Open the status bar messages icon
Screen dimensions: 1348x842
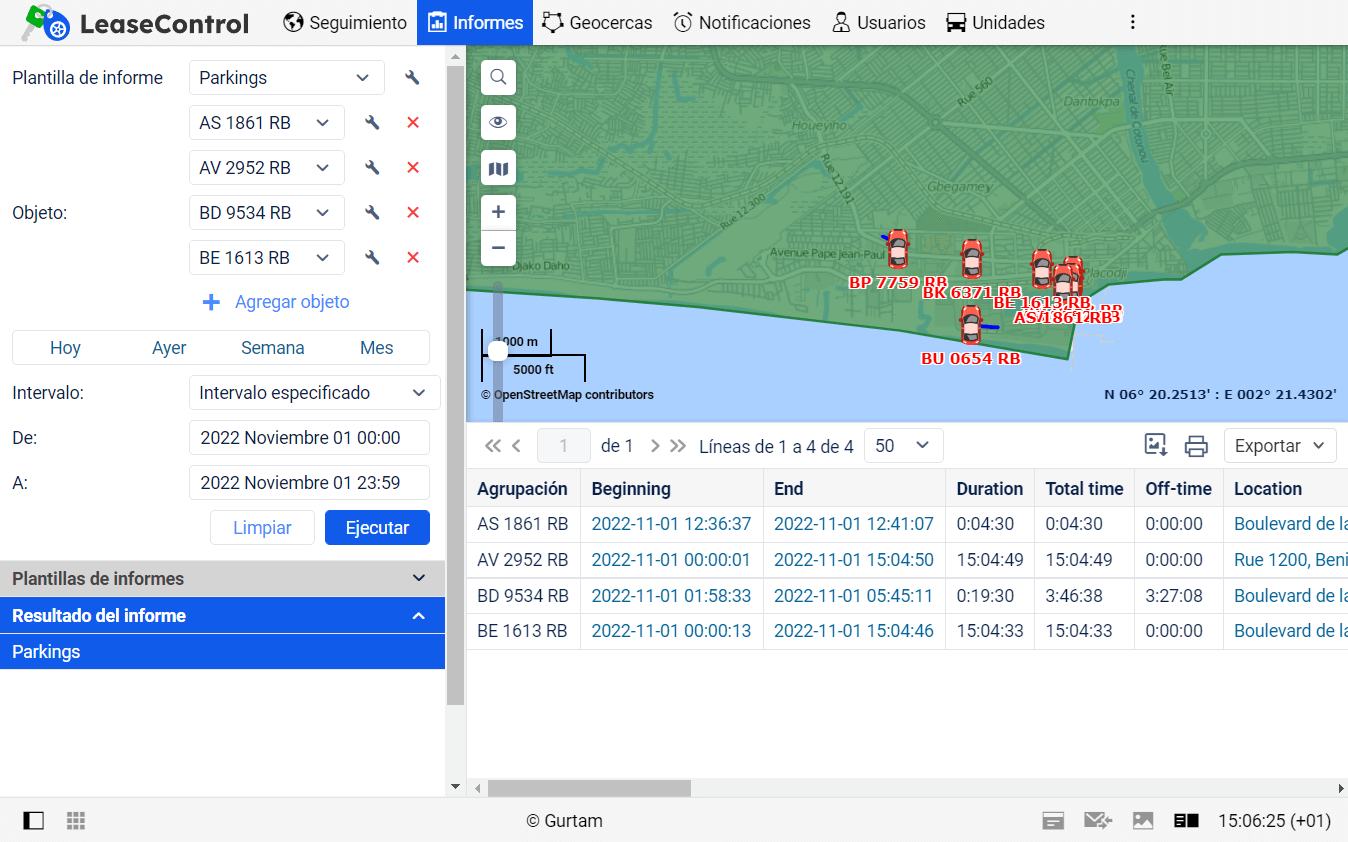coord(1053,821)
